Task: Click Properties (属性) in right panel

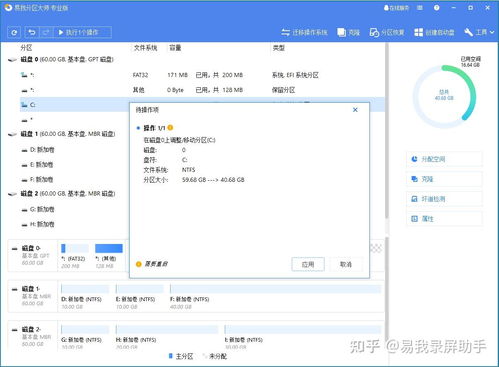Action: (x=444, y=219)
